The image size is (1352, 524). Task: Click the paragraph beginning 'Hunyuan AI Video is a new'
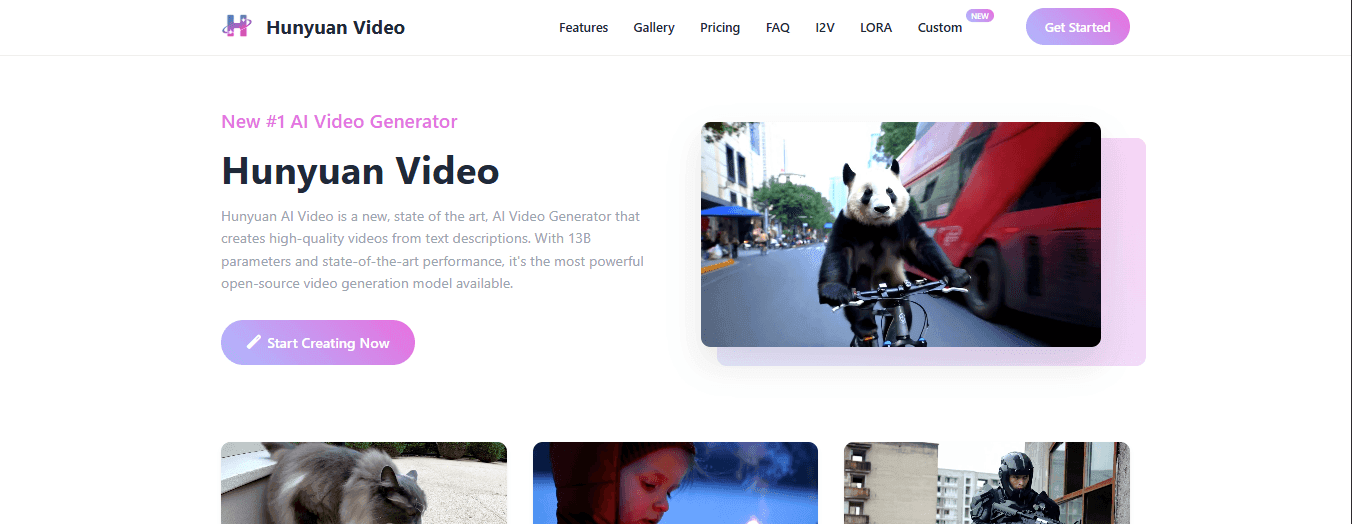[432, 250]
